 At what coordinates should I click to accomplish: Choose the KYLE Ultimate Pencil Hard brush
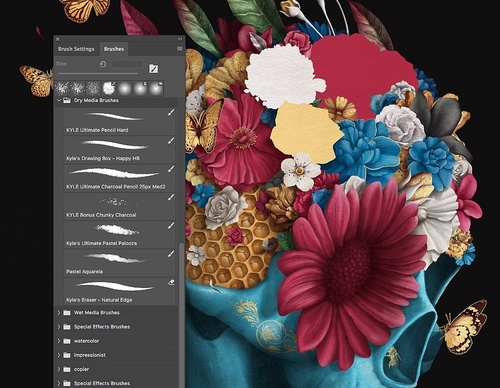click(x=119, y=121)
